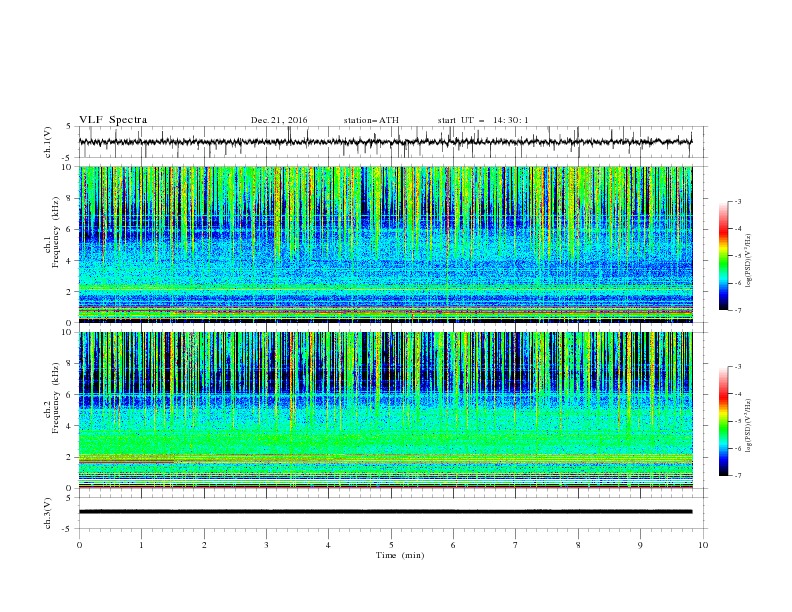Click the "-3" tick on the ch.1 color bar
Screen dimensions: 792x612
click(737, 201)
